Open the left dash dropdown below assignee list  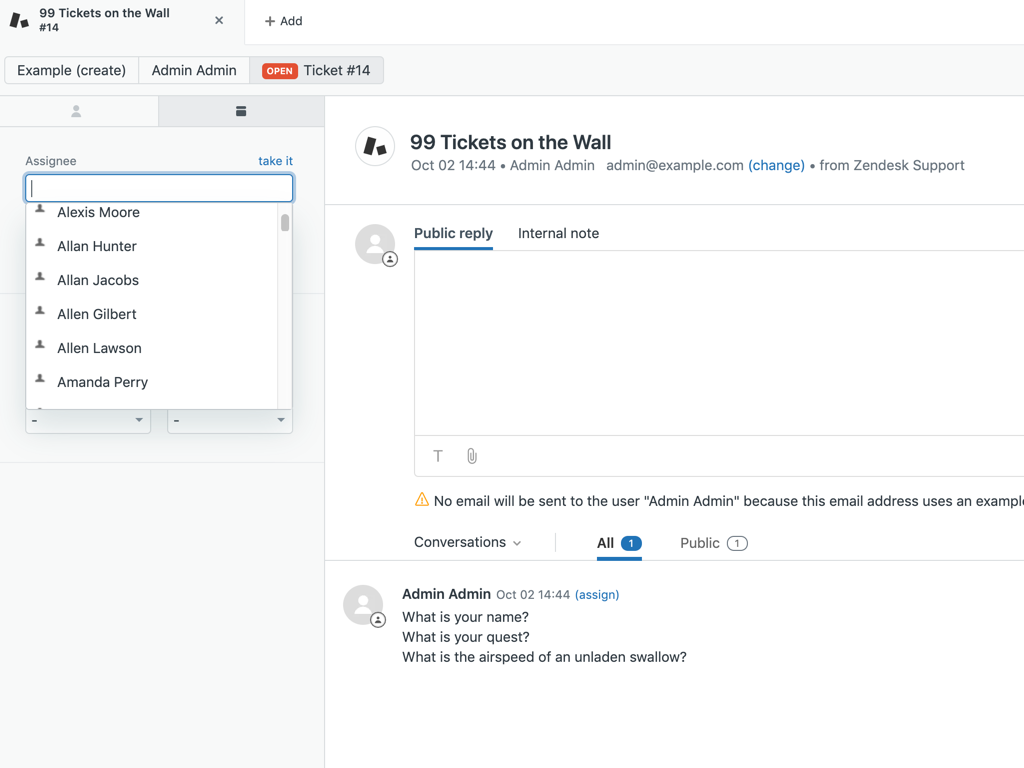[88, 421]
